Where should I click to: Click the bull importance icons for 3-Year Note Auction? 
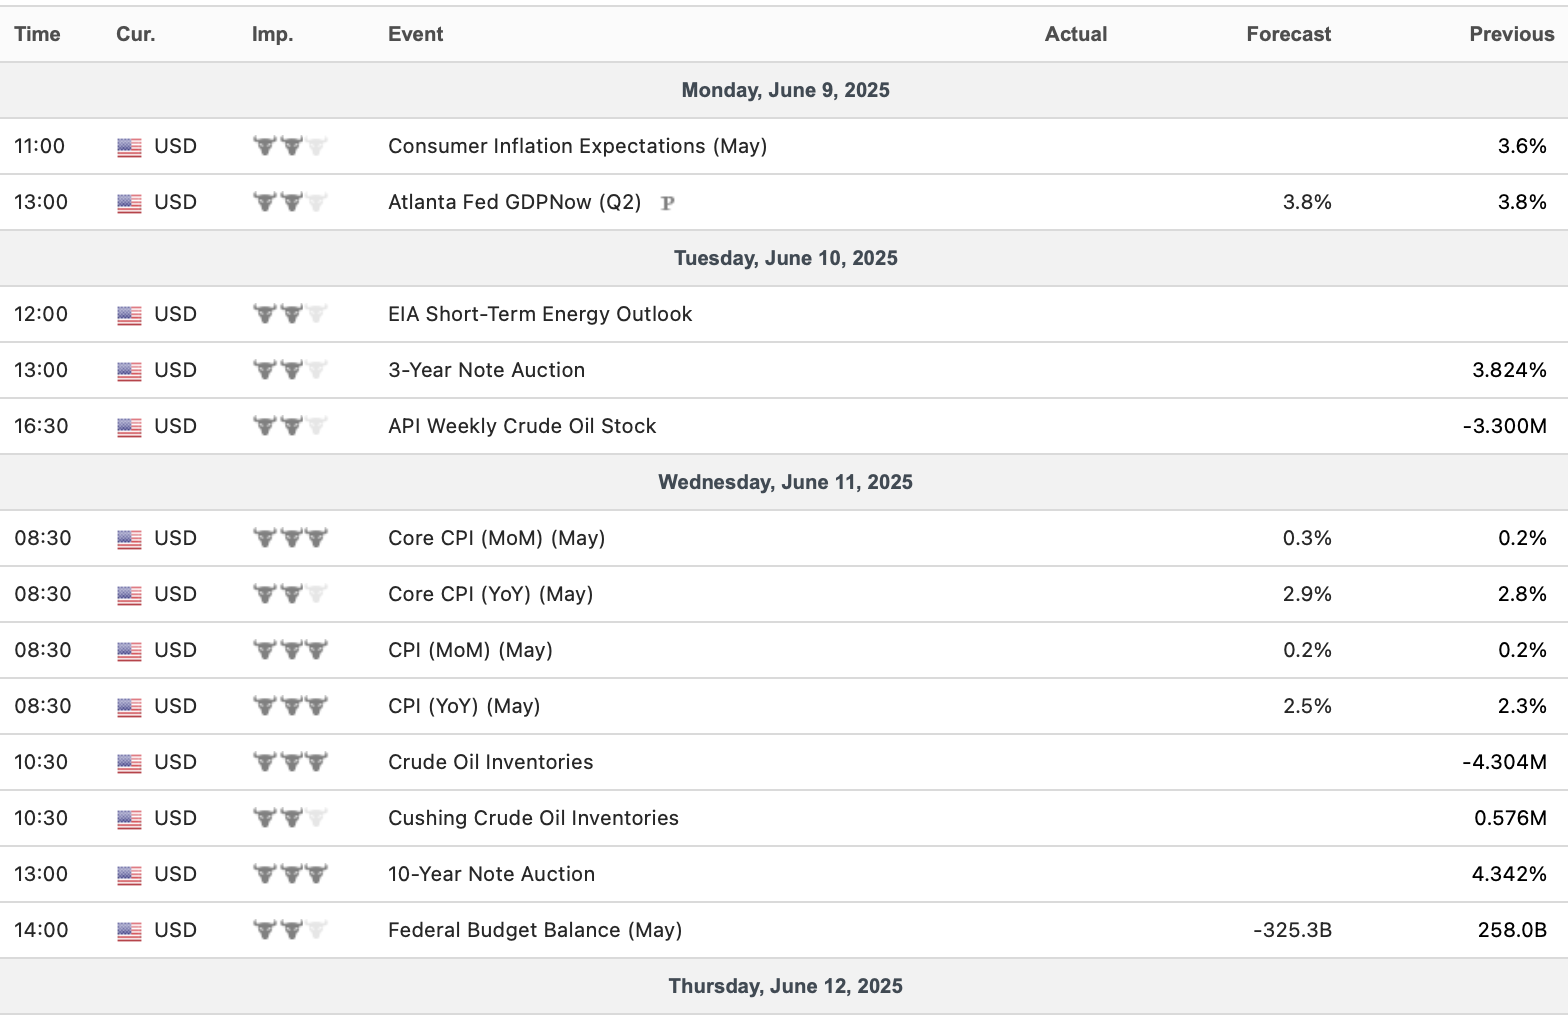290,370
